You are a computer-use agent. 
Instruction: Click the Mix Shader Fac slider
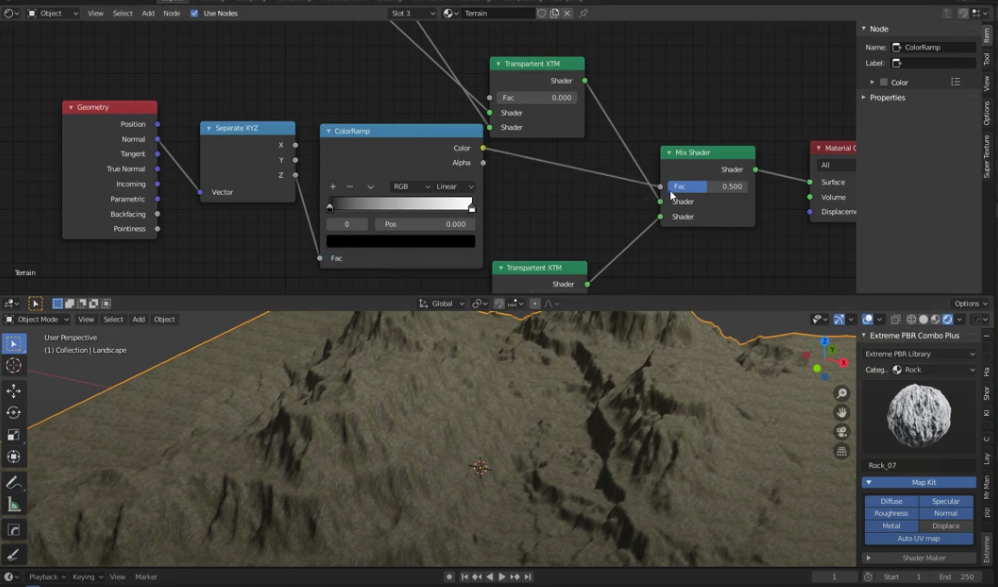(x=710, y=186)
